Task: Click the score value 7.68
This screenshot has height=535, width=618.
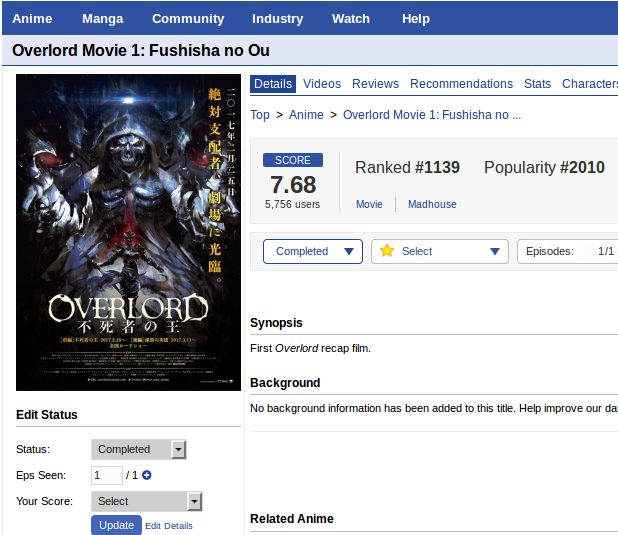Action: tap(293, 185)
